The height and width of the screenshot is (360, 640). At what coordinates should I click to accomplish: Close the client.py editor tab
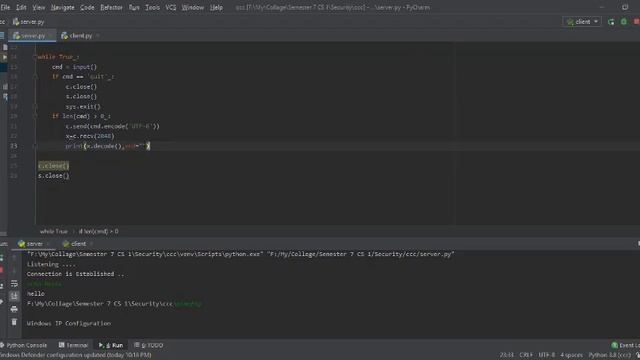coord(98,36)
